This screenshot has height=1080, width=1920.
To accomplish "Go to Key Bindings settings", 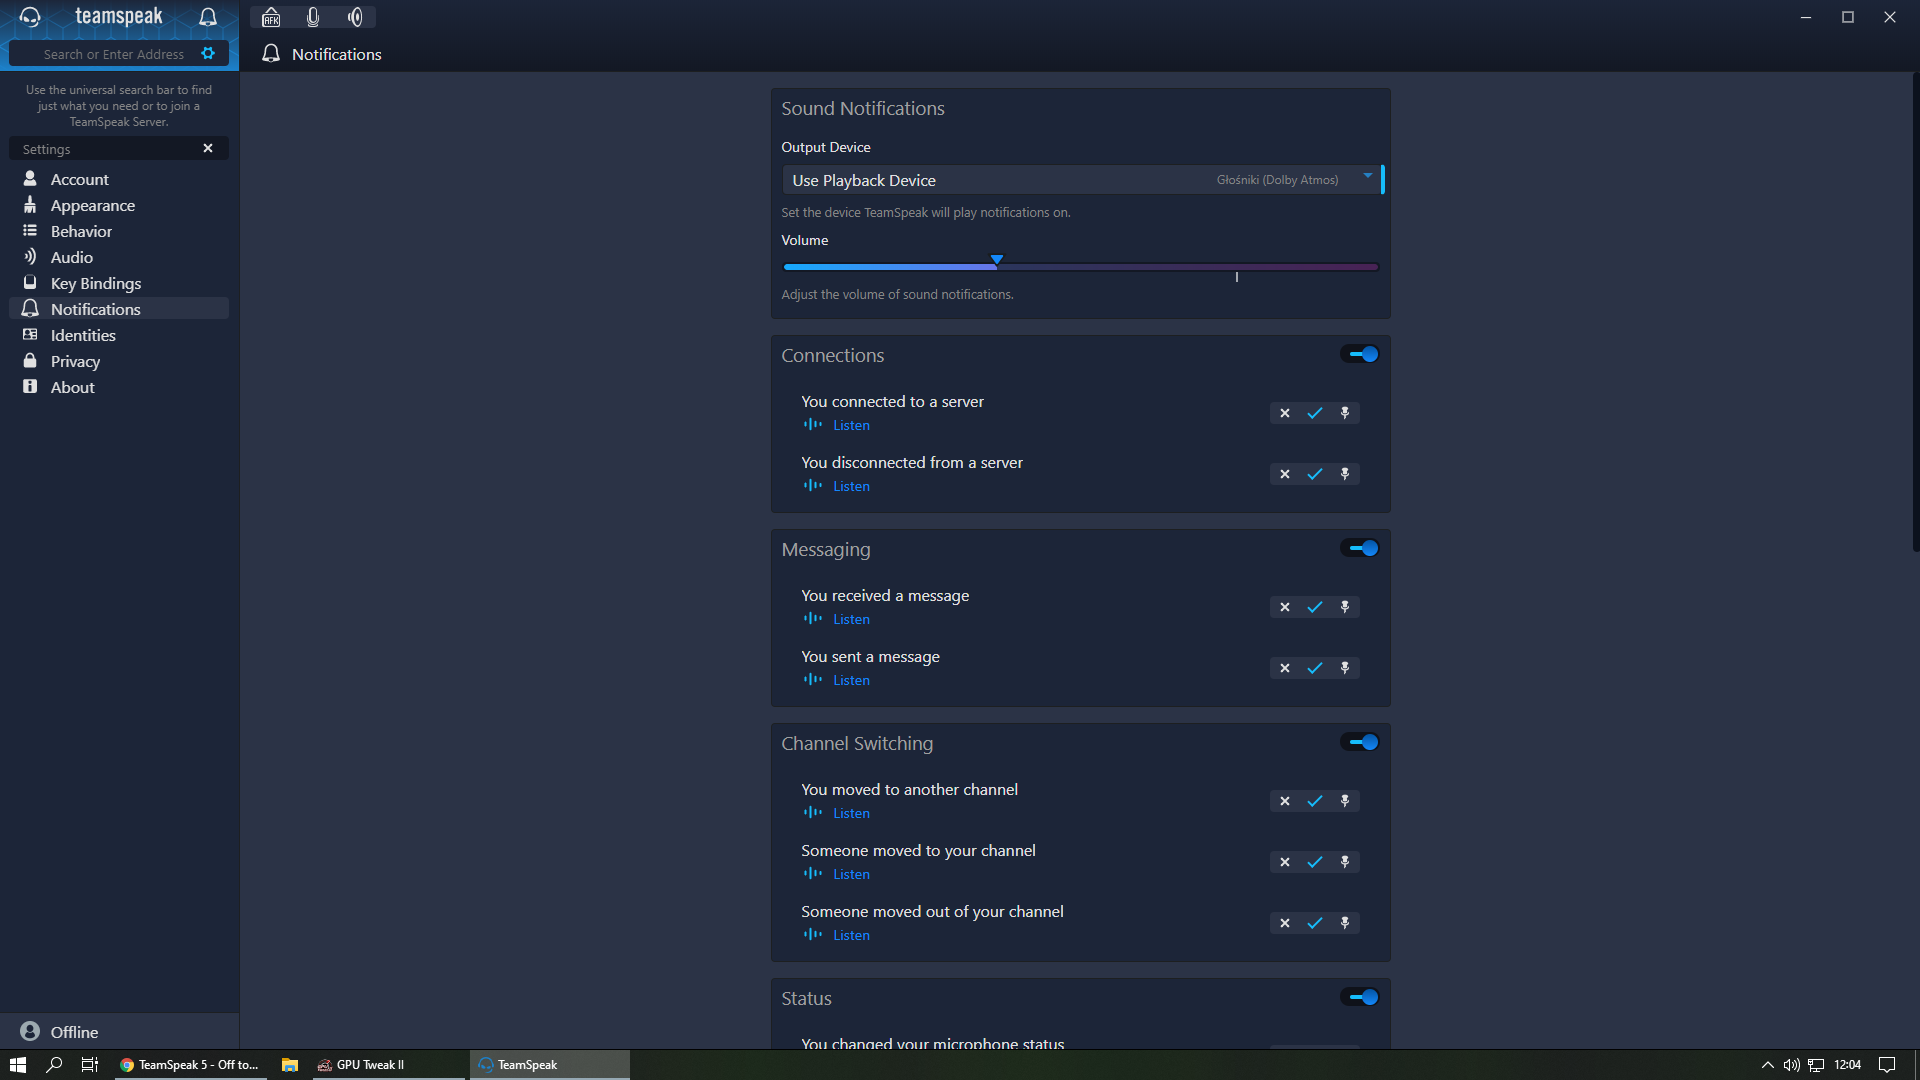I will coord(96,283).
